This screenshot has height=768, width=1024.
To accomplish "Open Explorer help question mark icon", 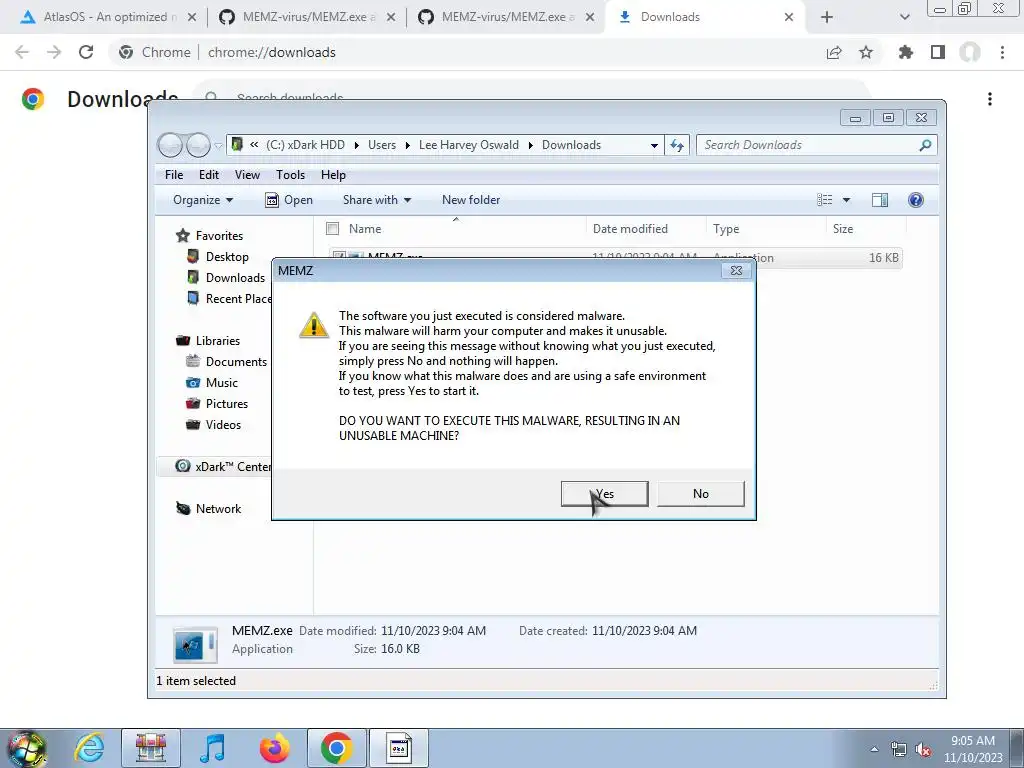I will point(916,200).
